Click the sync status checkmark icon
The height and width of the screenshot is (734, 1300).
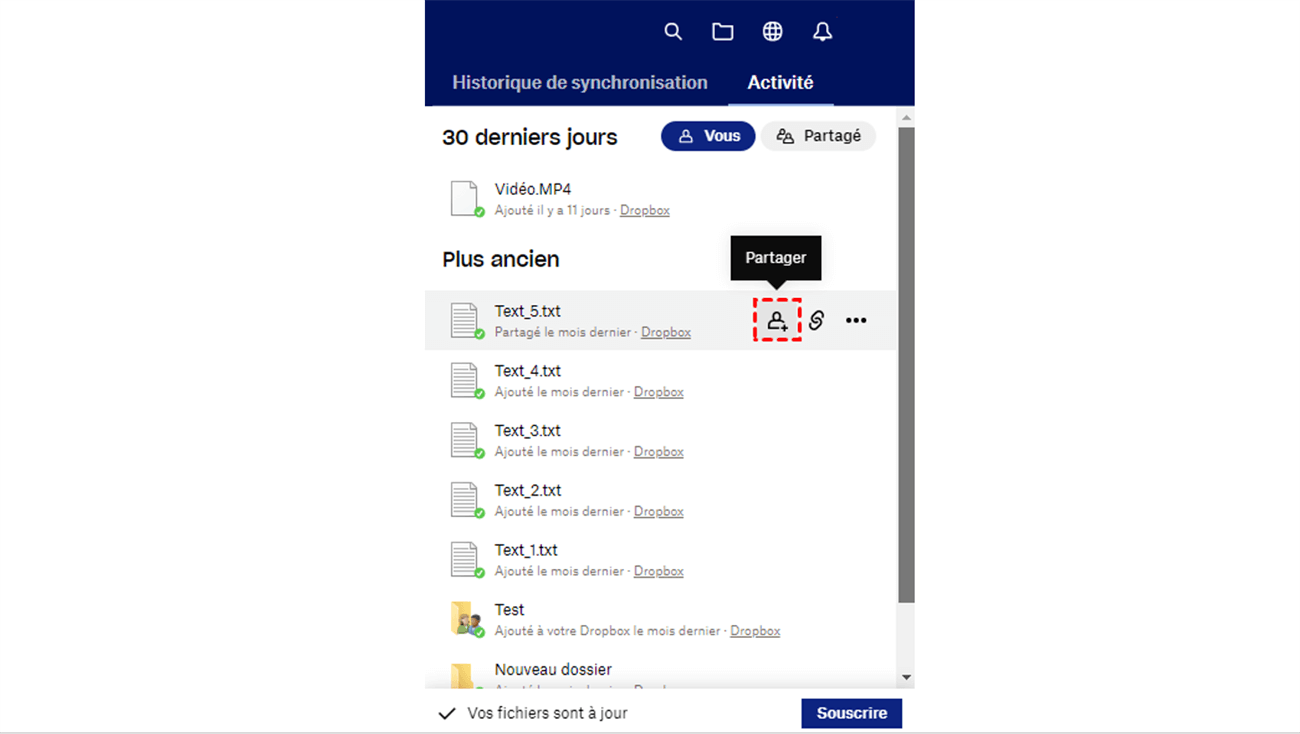pos(447,713)
